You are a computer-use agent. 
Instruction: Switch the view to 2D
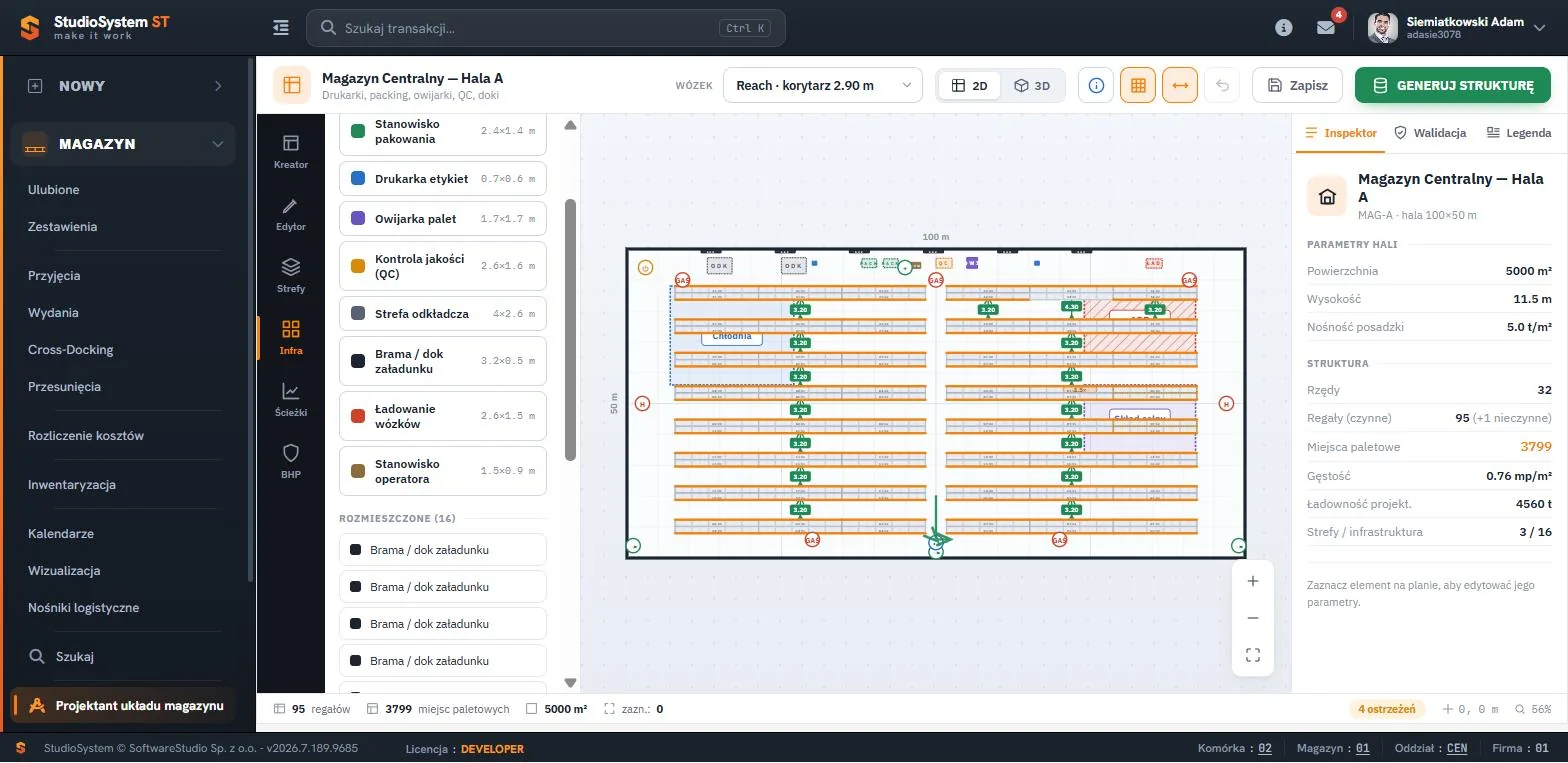click(969, 85)
